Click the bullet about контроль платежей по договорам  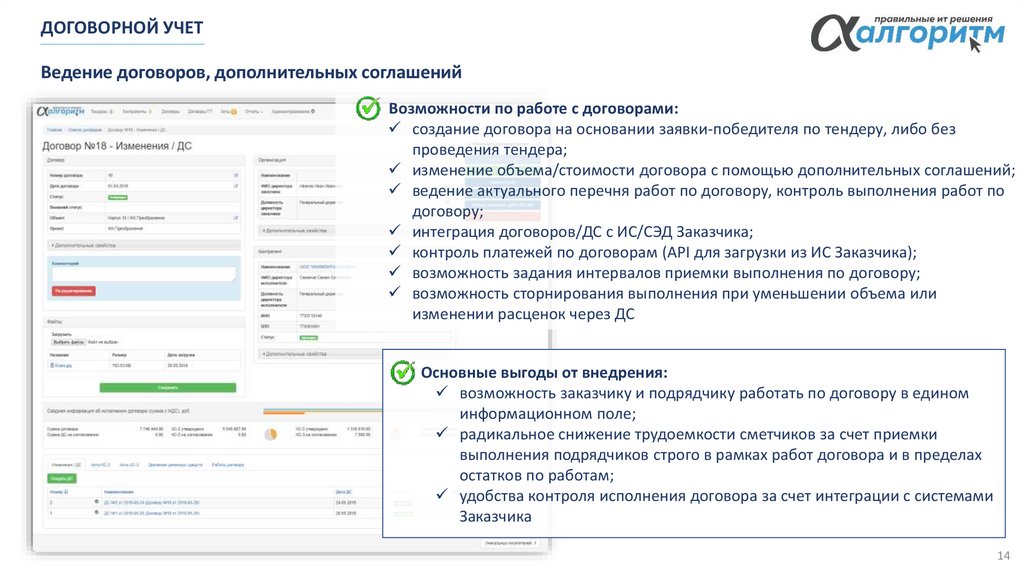[x=664, y=252]
